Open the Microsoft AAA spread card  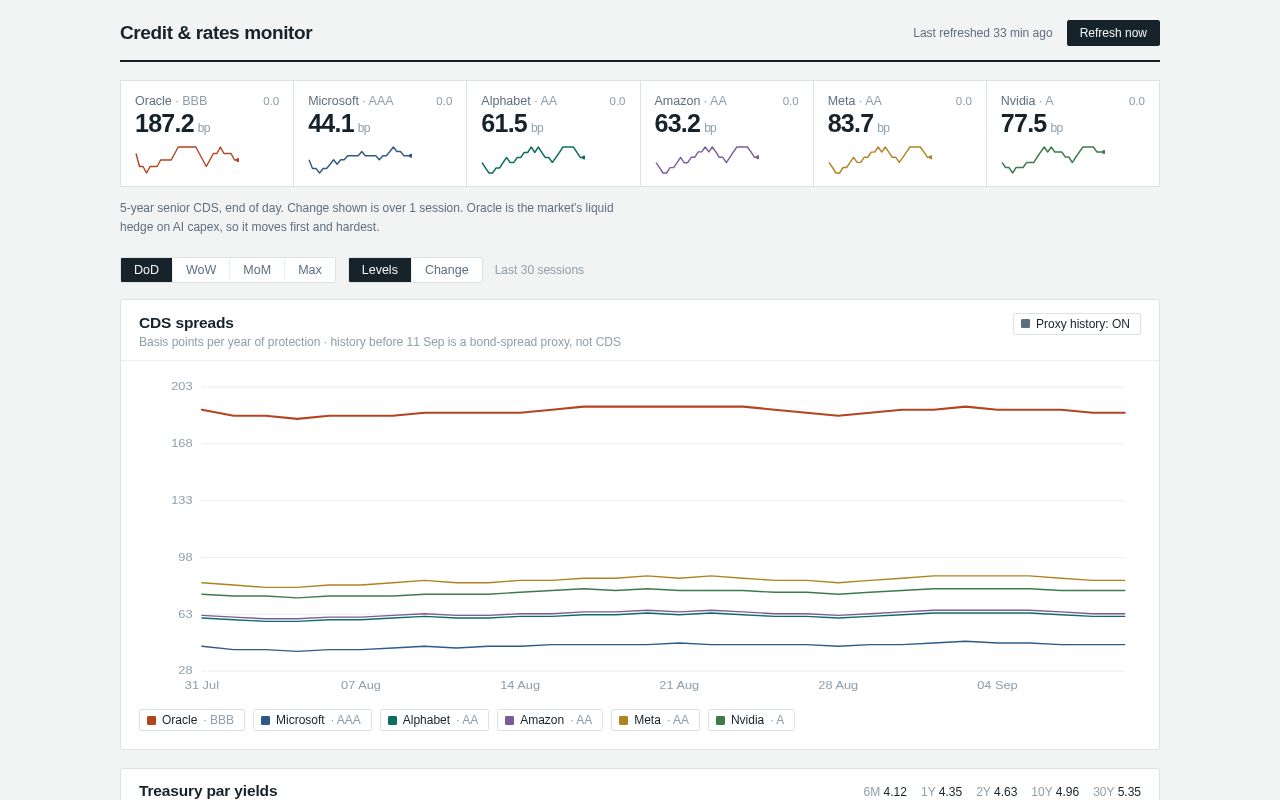click(380, 133)
